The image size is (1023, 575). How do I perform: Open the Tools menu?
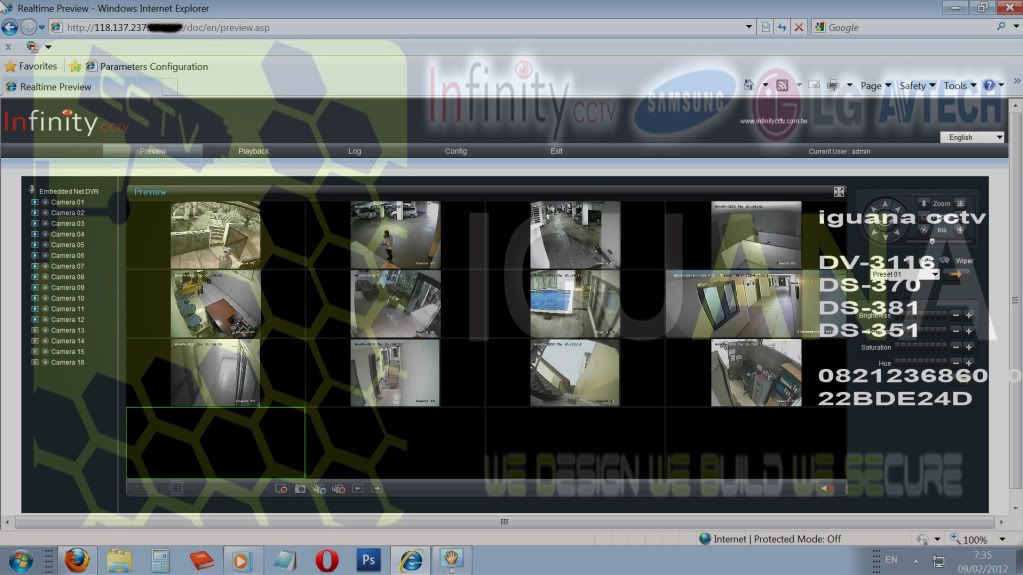[x=959, y=85]
